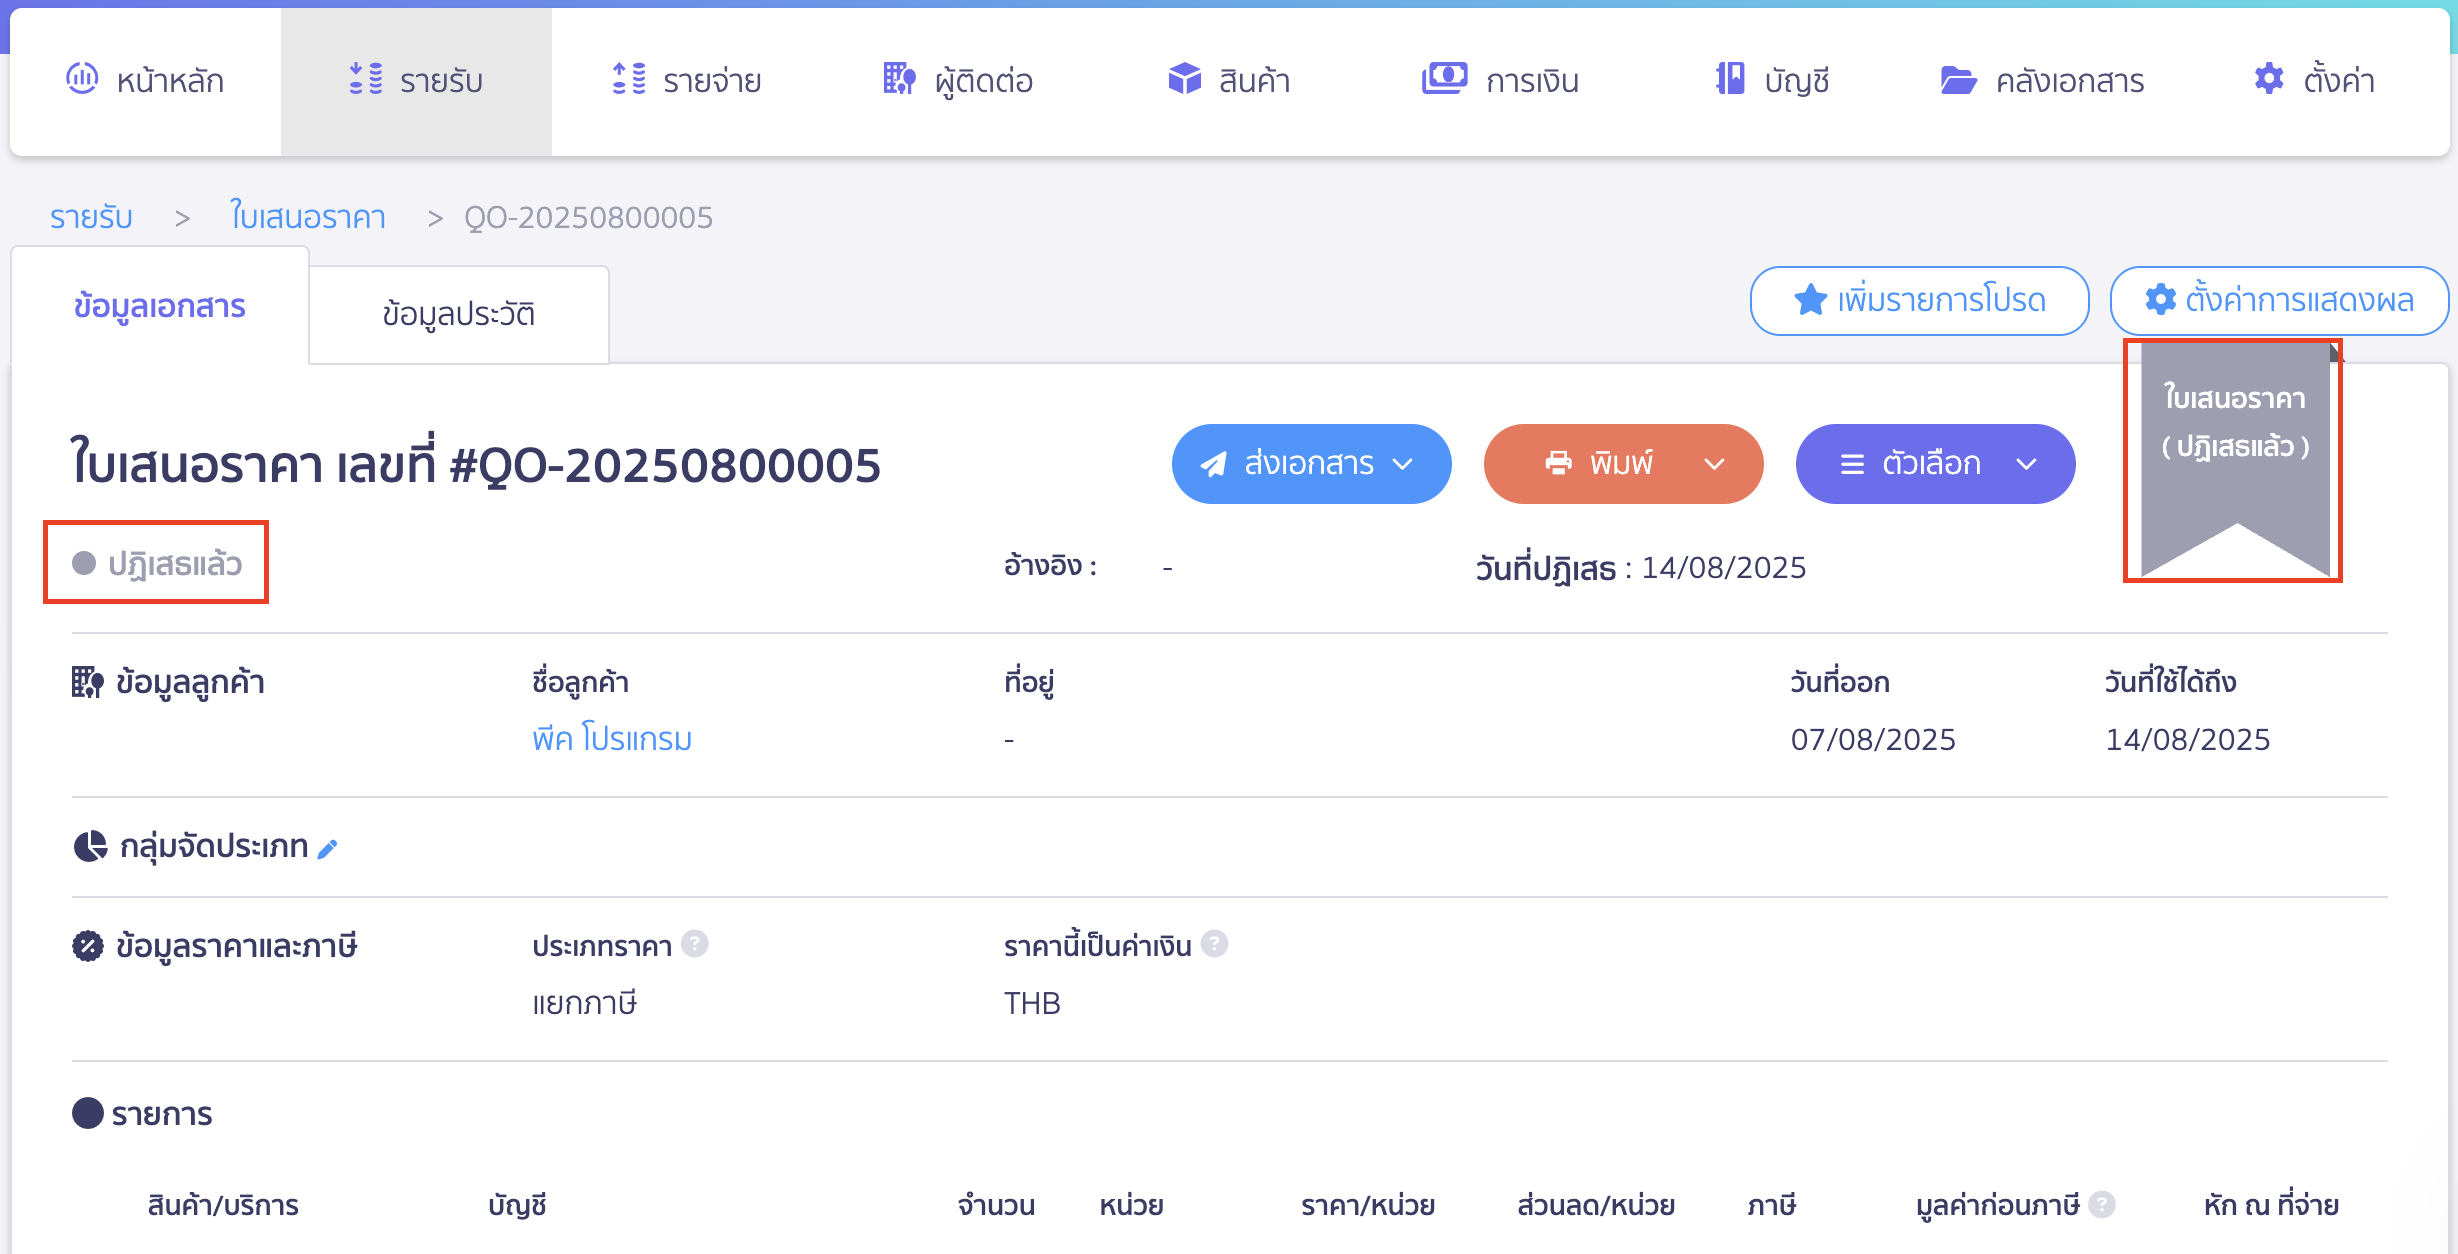The height and width of the screenshot is (1254, 2458).
Task: Go to ใบเสนอราคา breadcrumb link
Action: click(308, 217)
